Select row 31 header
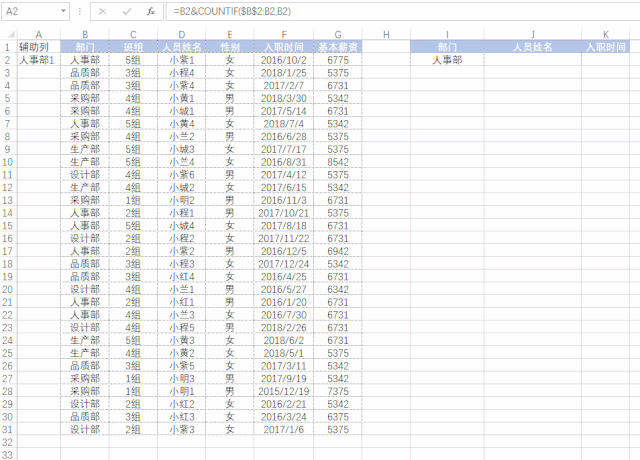 coord(8,429)
